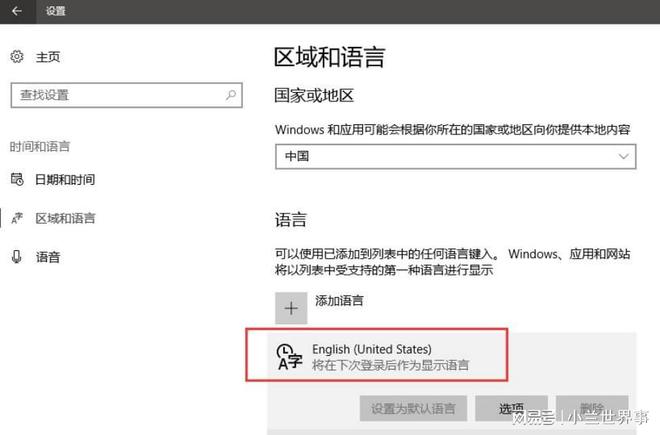This screenshot has height=435, width=660.
Task: Click the 语音 microphone icon
Action: pyautogui.click(x=17, y=257)
